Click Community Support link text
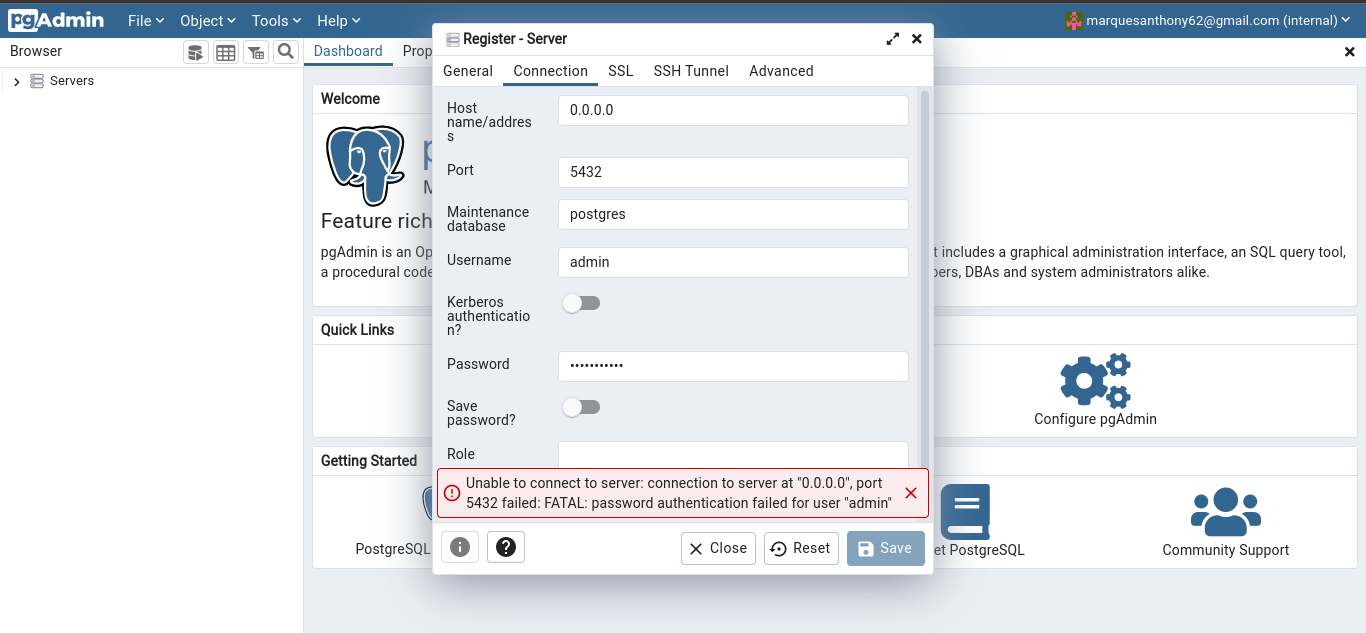Image resolution: width=1366 pixels, height=633 pixels. click(1226, 550)
